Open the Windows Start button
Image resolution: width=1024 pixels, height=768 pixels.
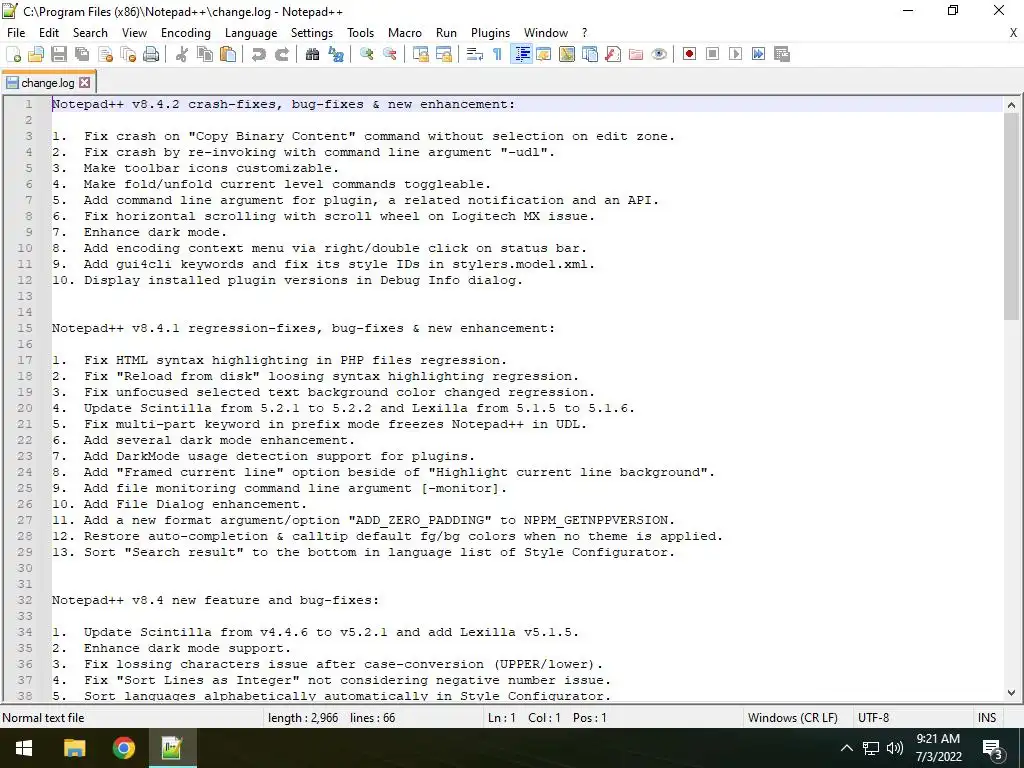click(24, 748)
